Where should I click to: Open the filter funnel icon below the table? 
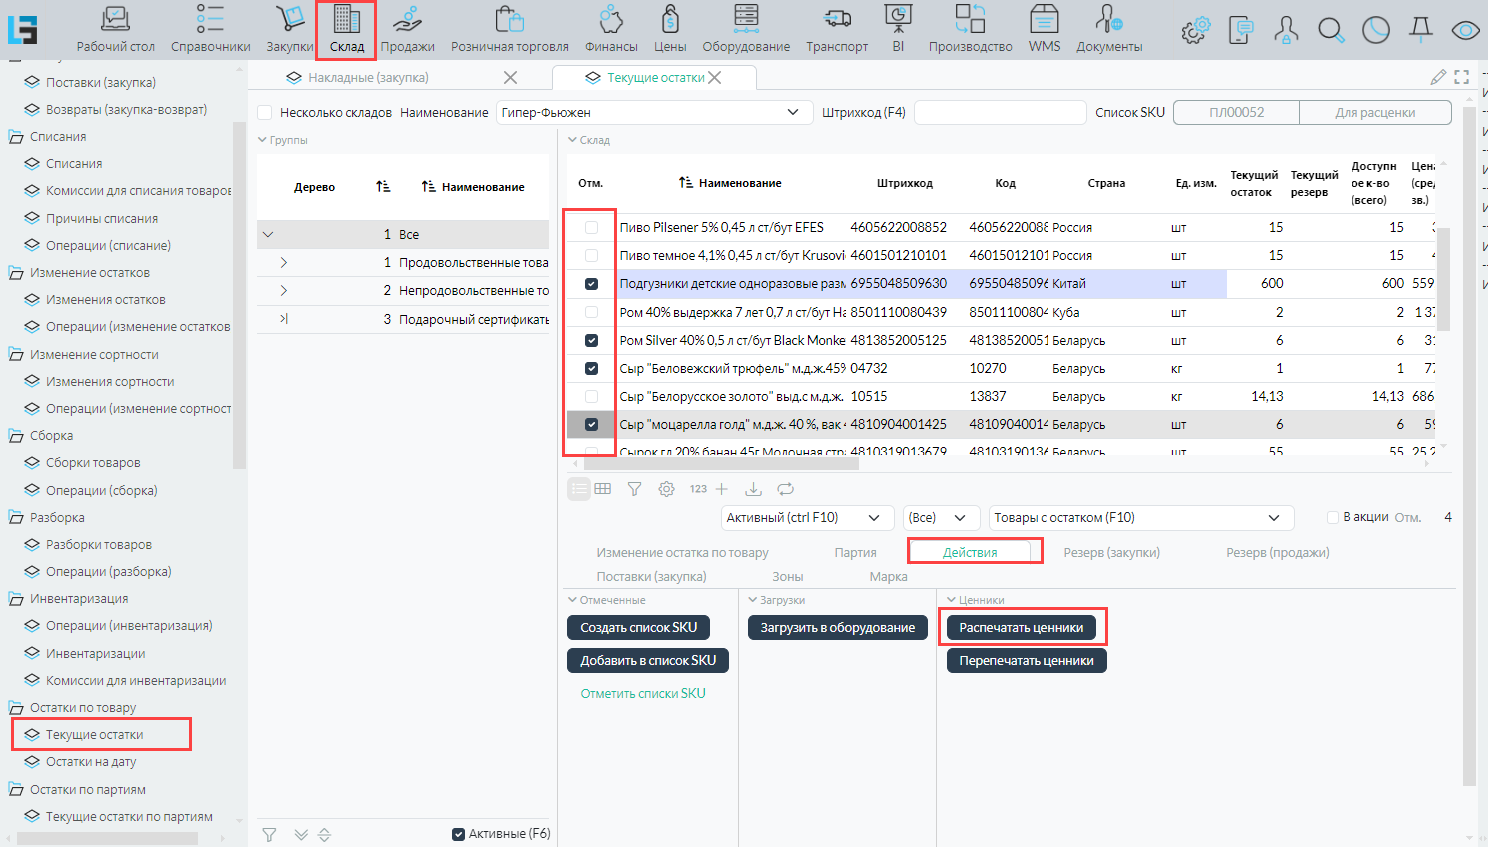point(634,489)
